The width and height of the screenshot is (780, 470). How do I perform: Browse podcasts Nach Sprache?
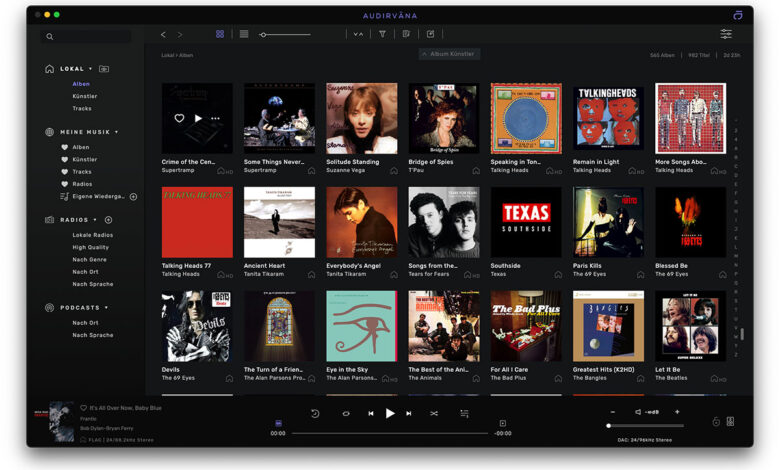(93, 335)
